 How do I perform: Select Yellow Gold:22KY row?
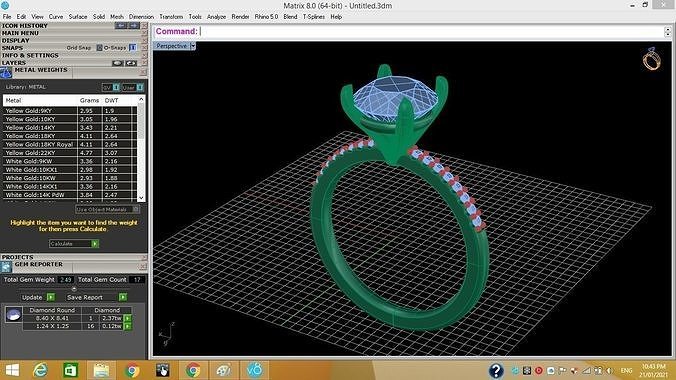coord(70,153)
